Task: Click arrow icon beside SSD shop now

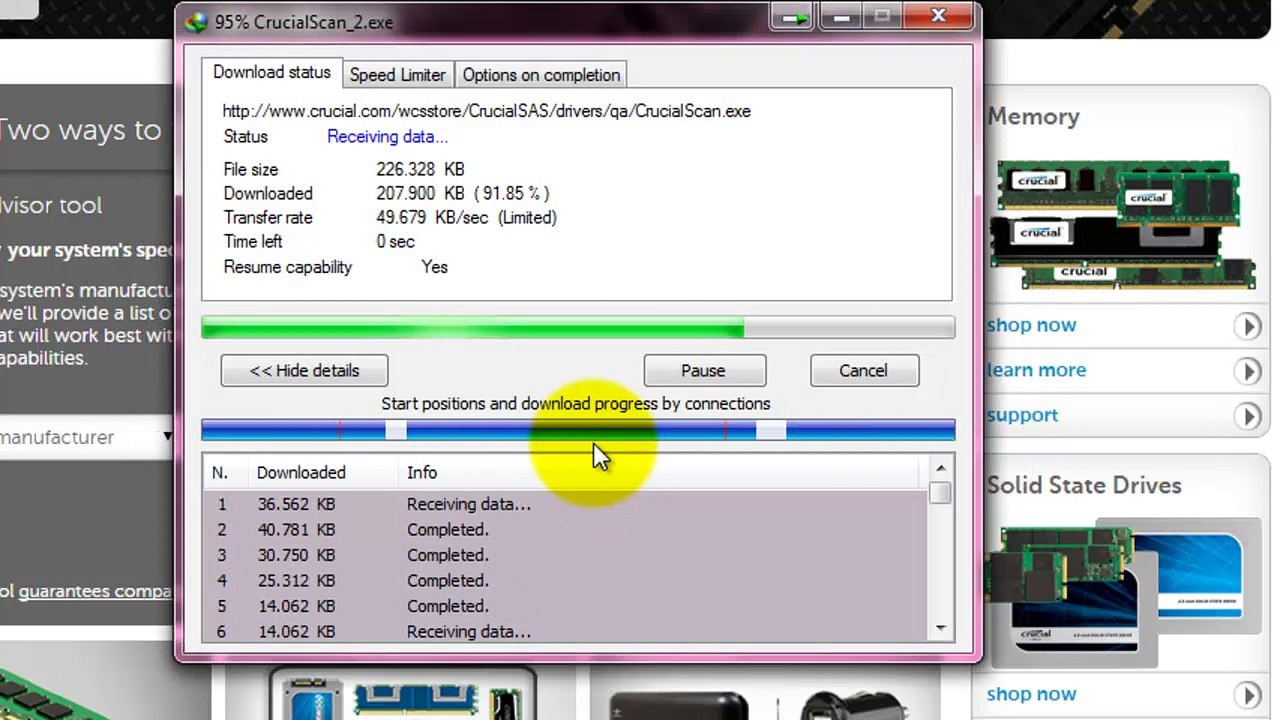Action: click(x=1247, y=694)
